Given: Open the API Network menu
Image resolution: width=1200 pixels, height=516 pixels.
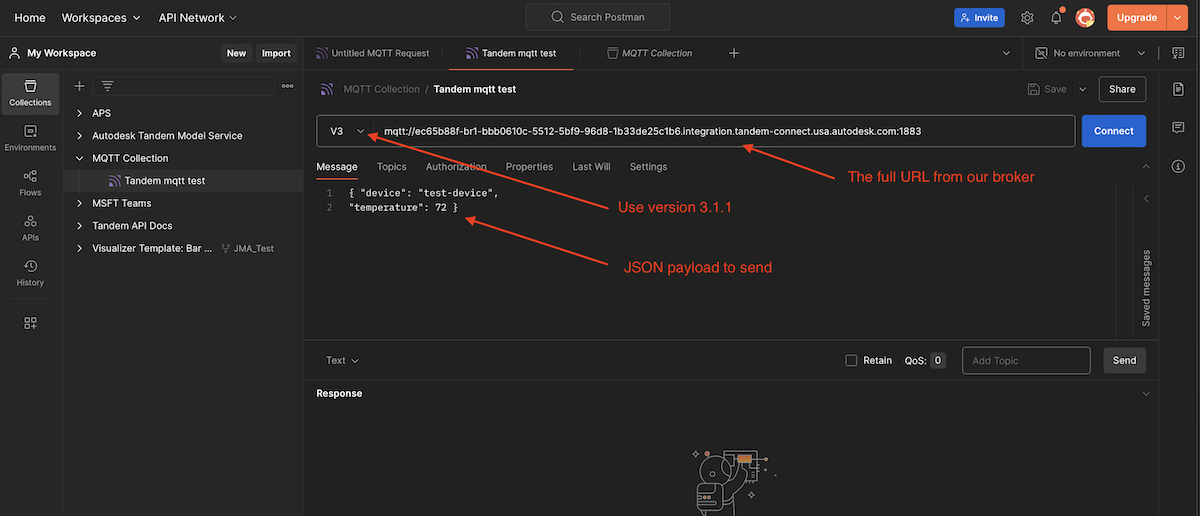Looking at the screenshot, I should 198,18.
